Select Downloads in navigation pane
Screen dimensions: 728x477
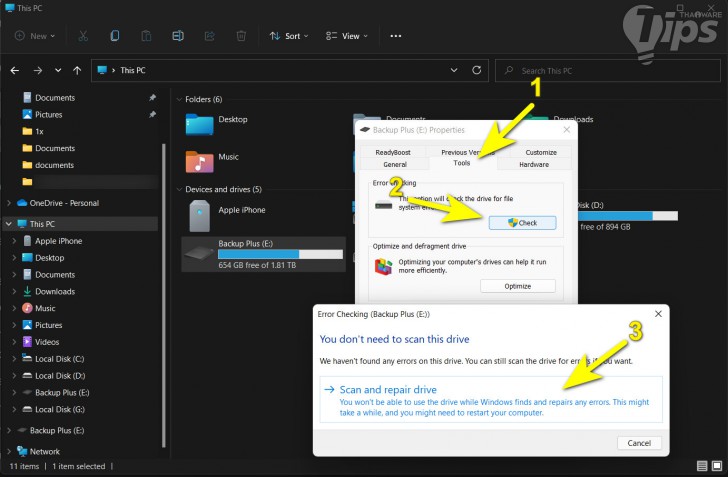[55, 291]
